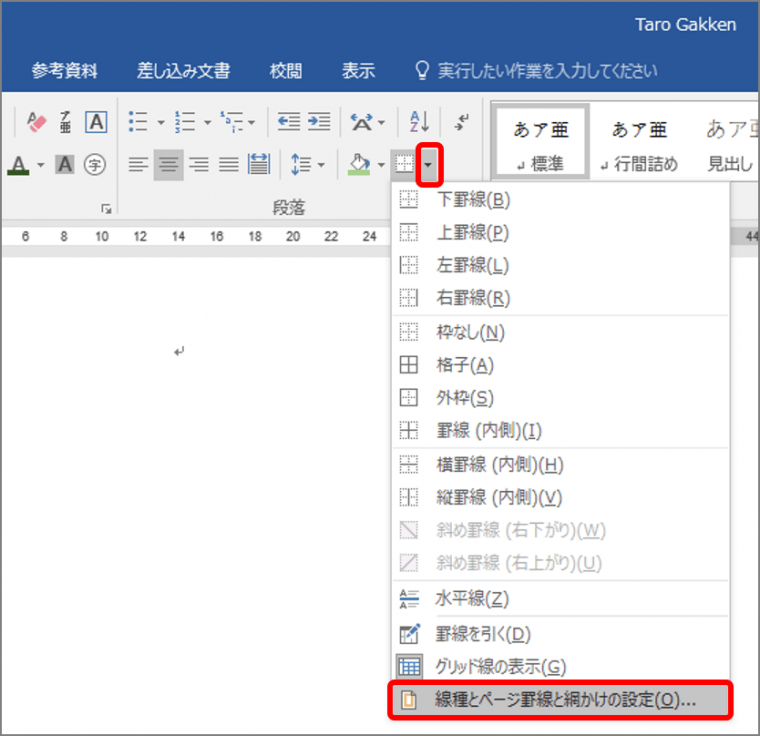Click the clear all formatting eraser icon
Image resolution: width=760 pixels, height=736 pixels.
[x=36, y=122]
